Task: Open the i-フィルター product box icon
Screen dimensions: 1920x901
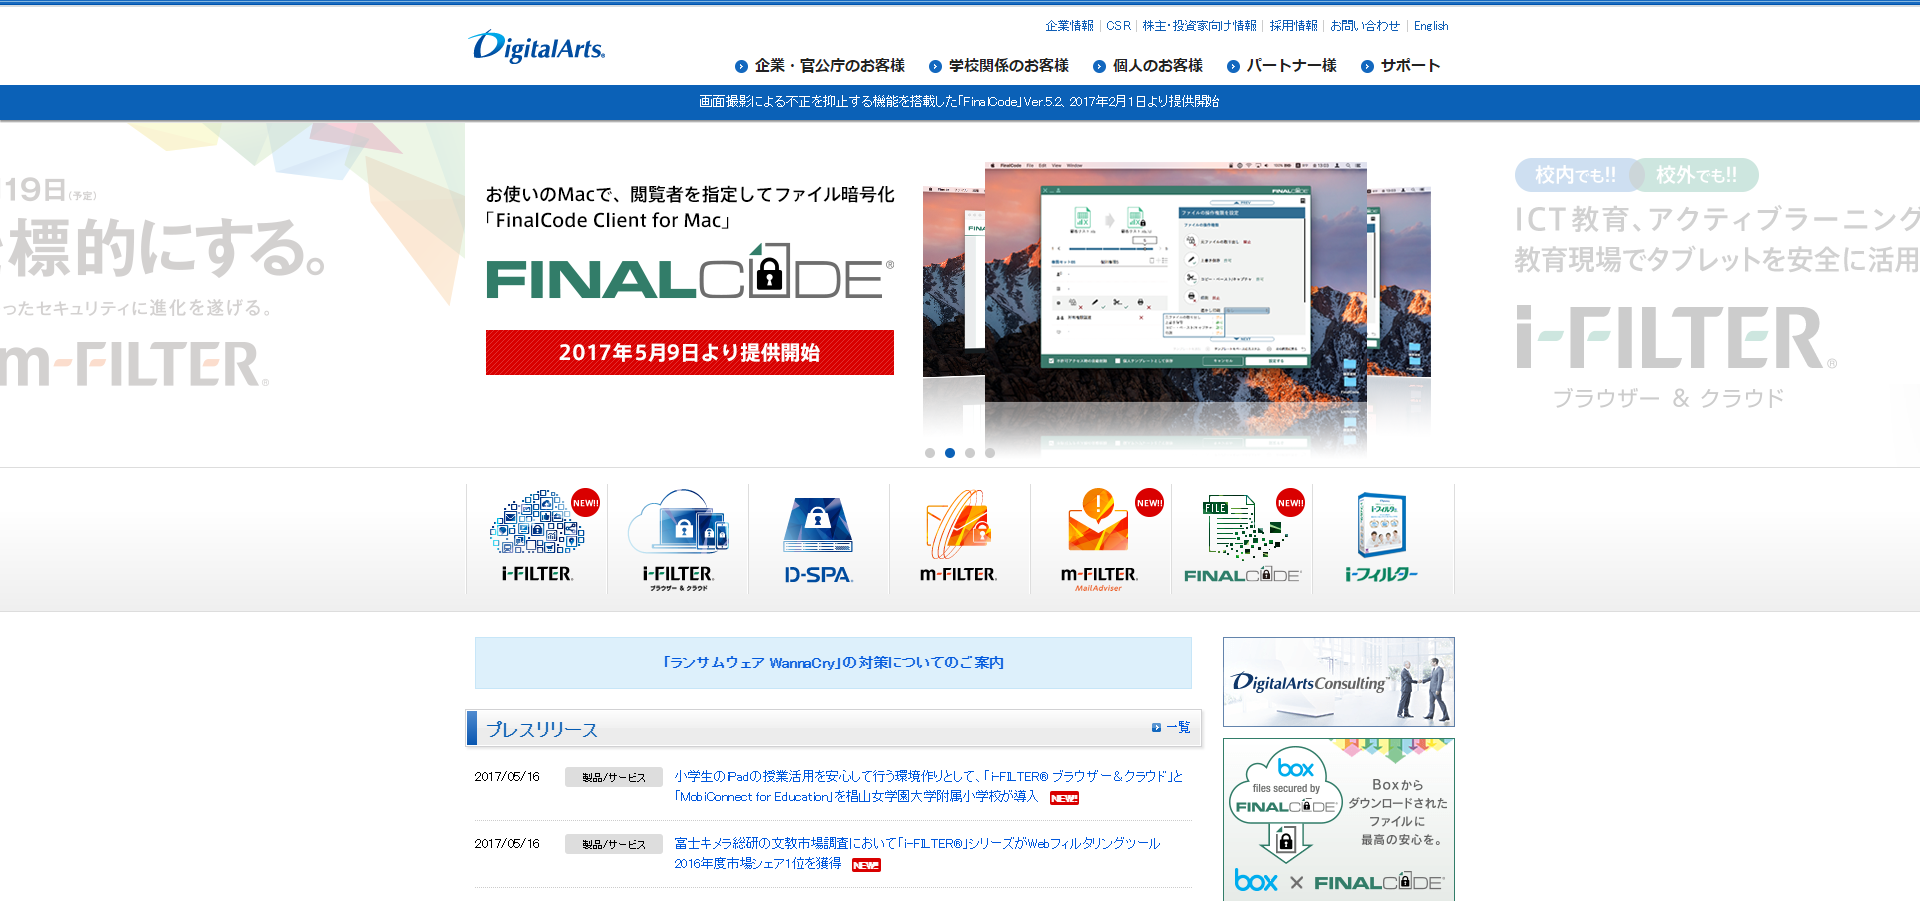Action: pos(1384,538)
